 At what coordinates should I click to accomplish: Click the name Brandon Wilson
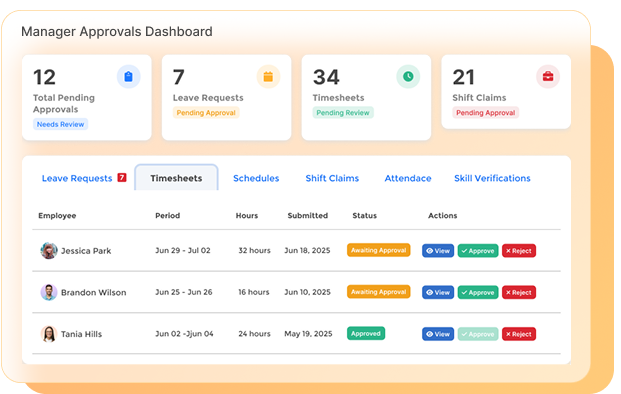pos(93,292)
